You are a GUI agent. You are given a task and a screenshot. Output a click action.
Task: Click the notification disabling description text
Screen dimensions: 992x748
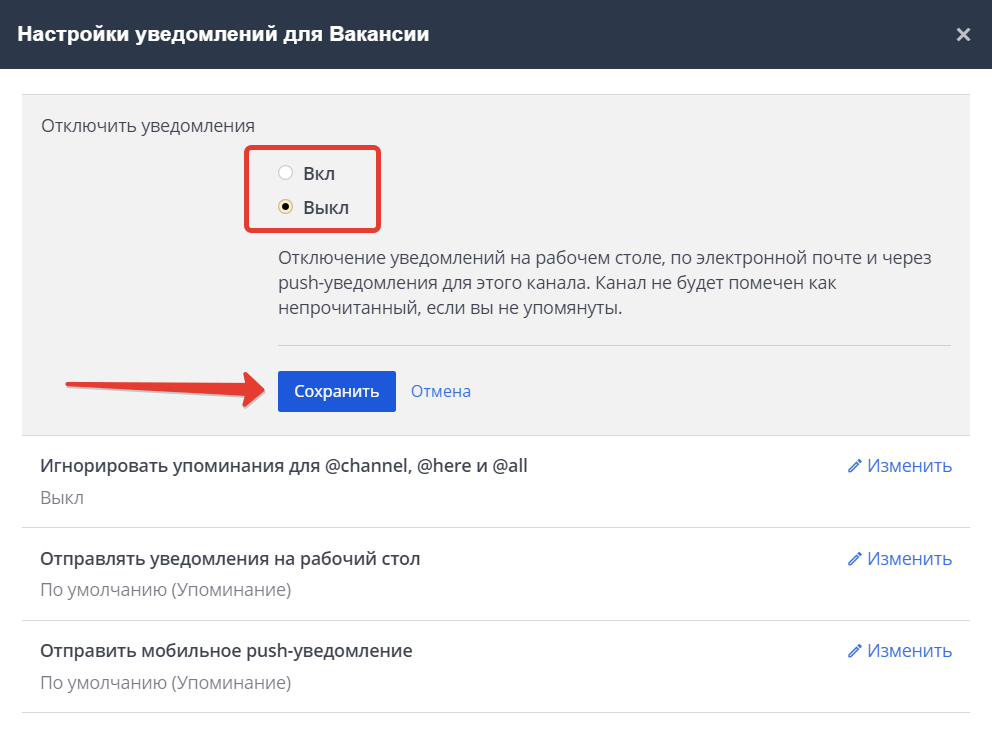point(600,280)
